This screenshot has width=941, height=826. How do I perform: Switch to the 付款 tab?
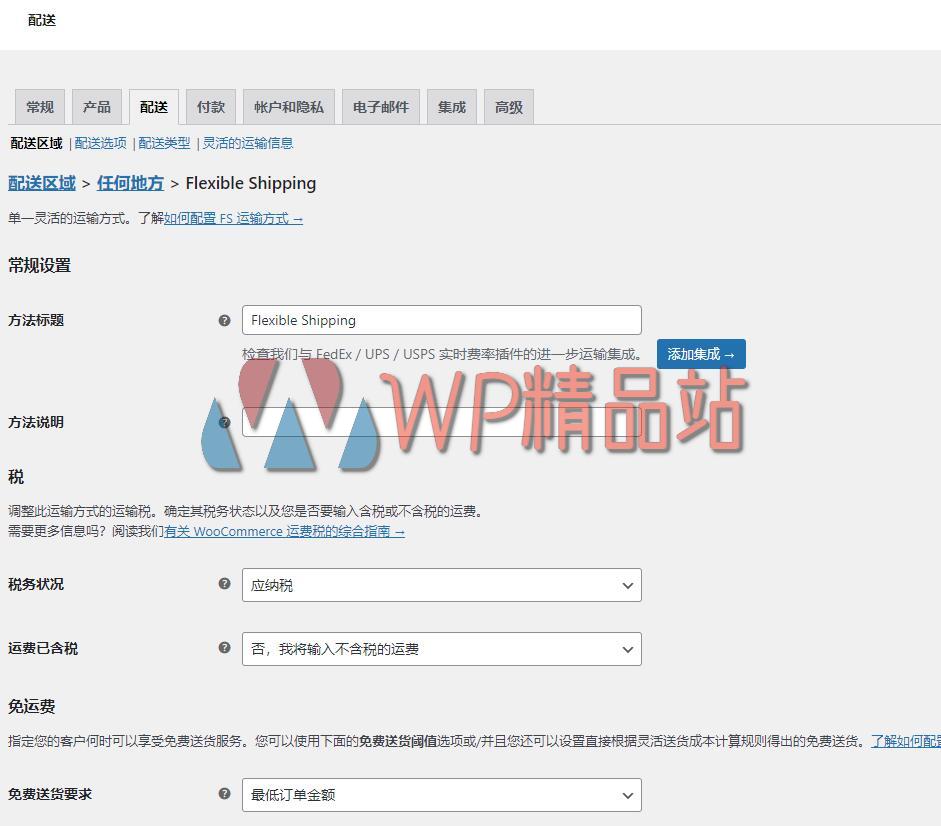[x=210, y=106]
